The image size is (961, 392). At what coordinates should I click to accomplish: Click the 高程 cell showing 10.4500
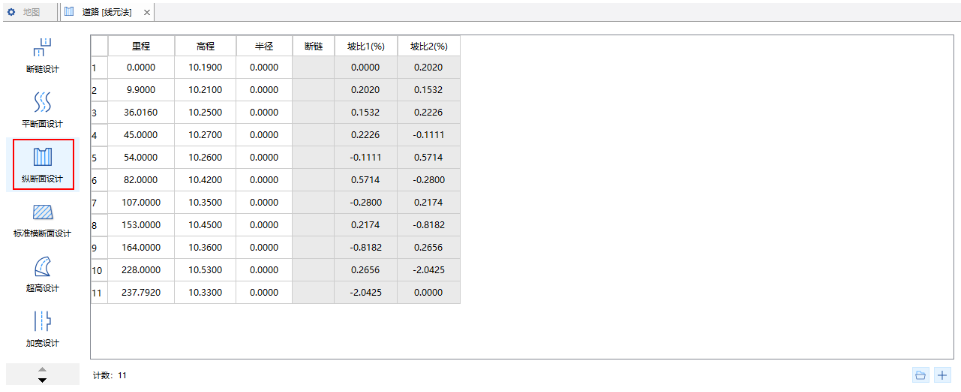click(x=205, y=225)
